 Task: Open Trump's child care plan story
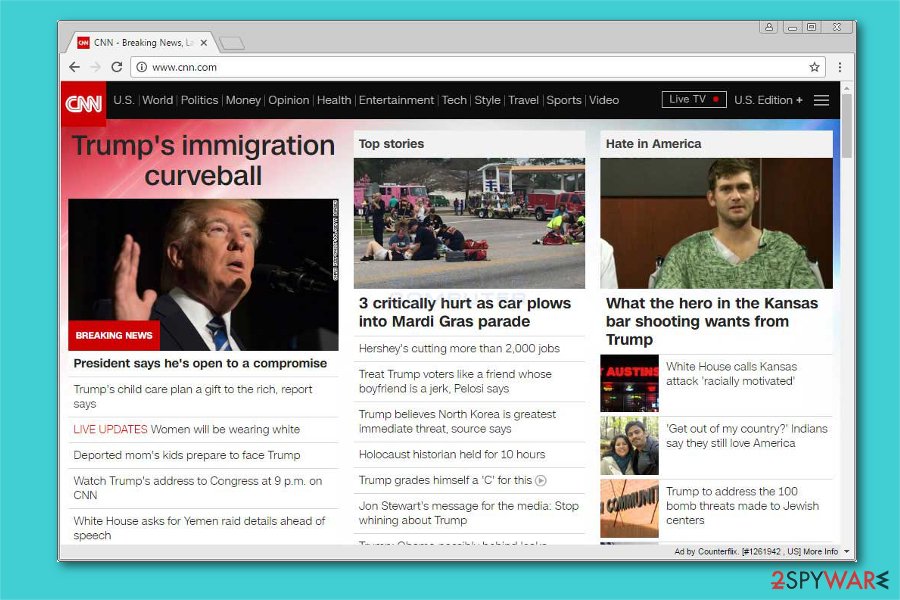click(193, 396)
